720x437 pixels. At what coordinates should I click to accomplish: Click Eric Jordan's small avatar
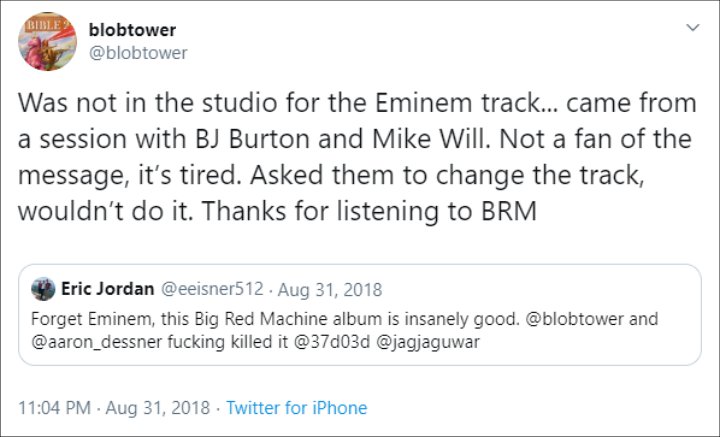[x=43, y=289]
